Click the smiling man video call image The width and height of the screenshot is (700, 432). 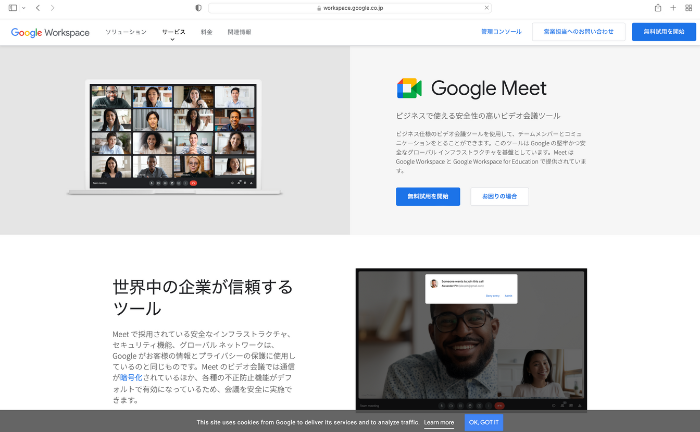(471, 339)
